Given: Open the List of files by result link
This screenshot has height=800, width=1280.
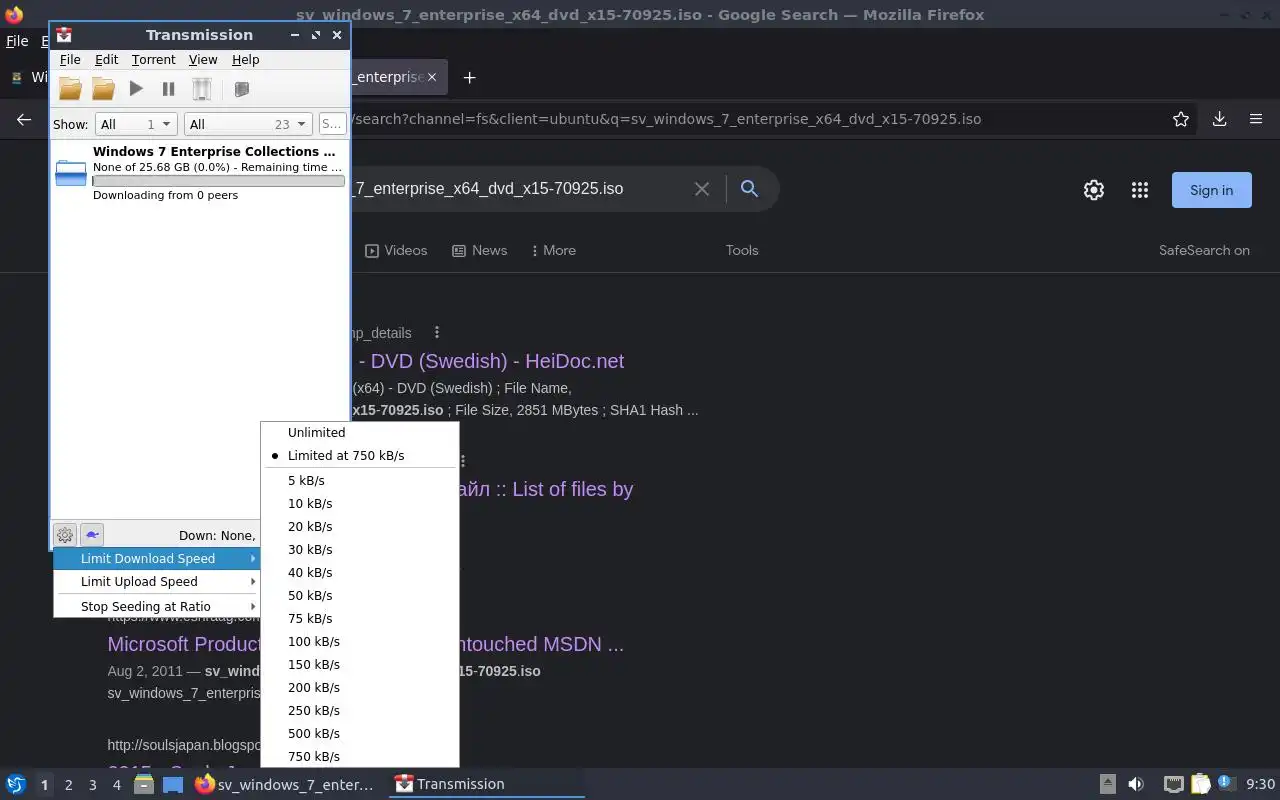Looking at the screenshot, I should click(546, 489).
